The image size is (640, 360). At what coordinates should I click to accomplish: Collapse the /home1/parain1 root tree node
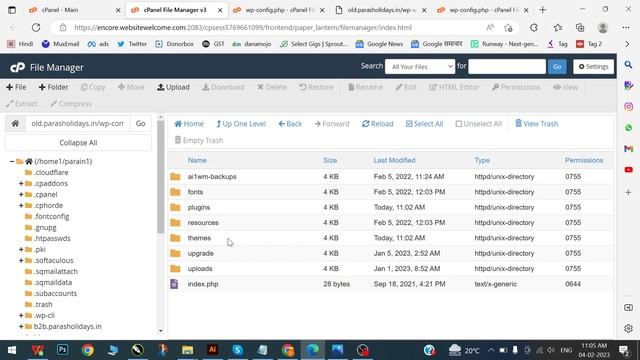pyautogui.click(x=12, y=162)
